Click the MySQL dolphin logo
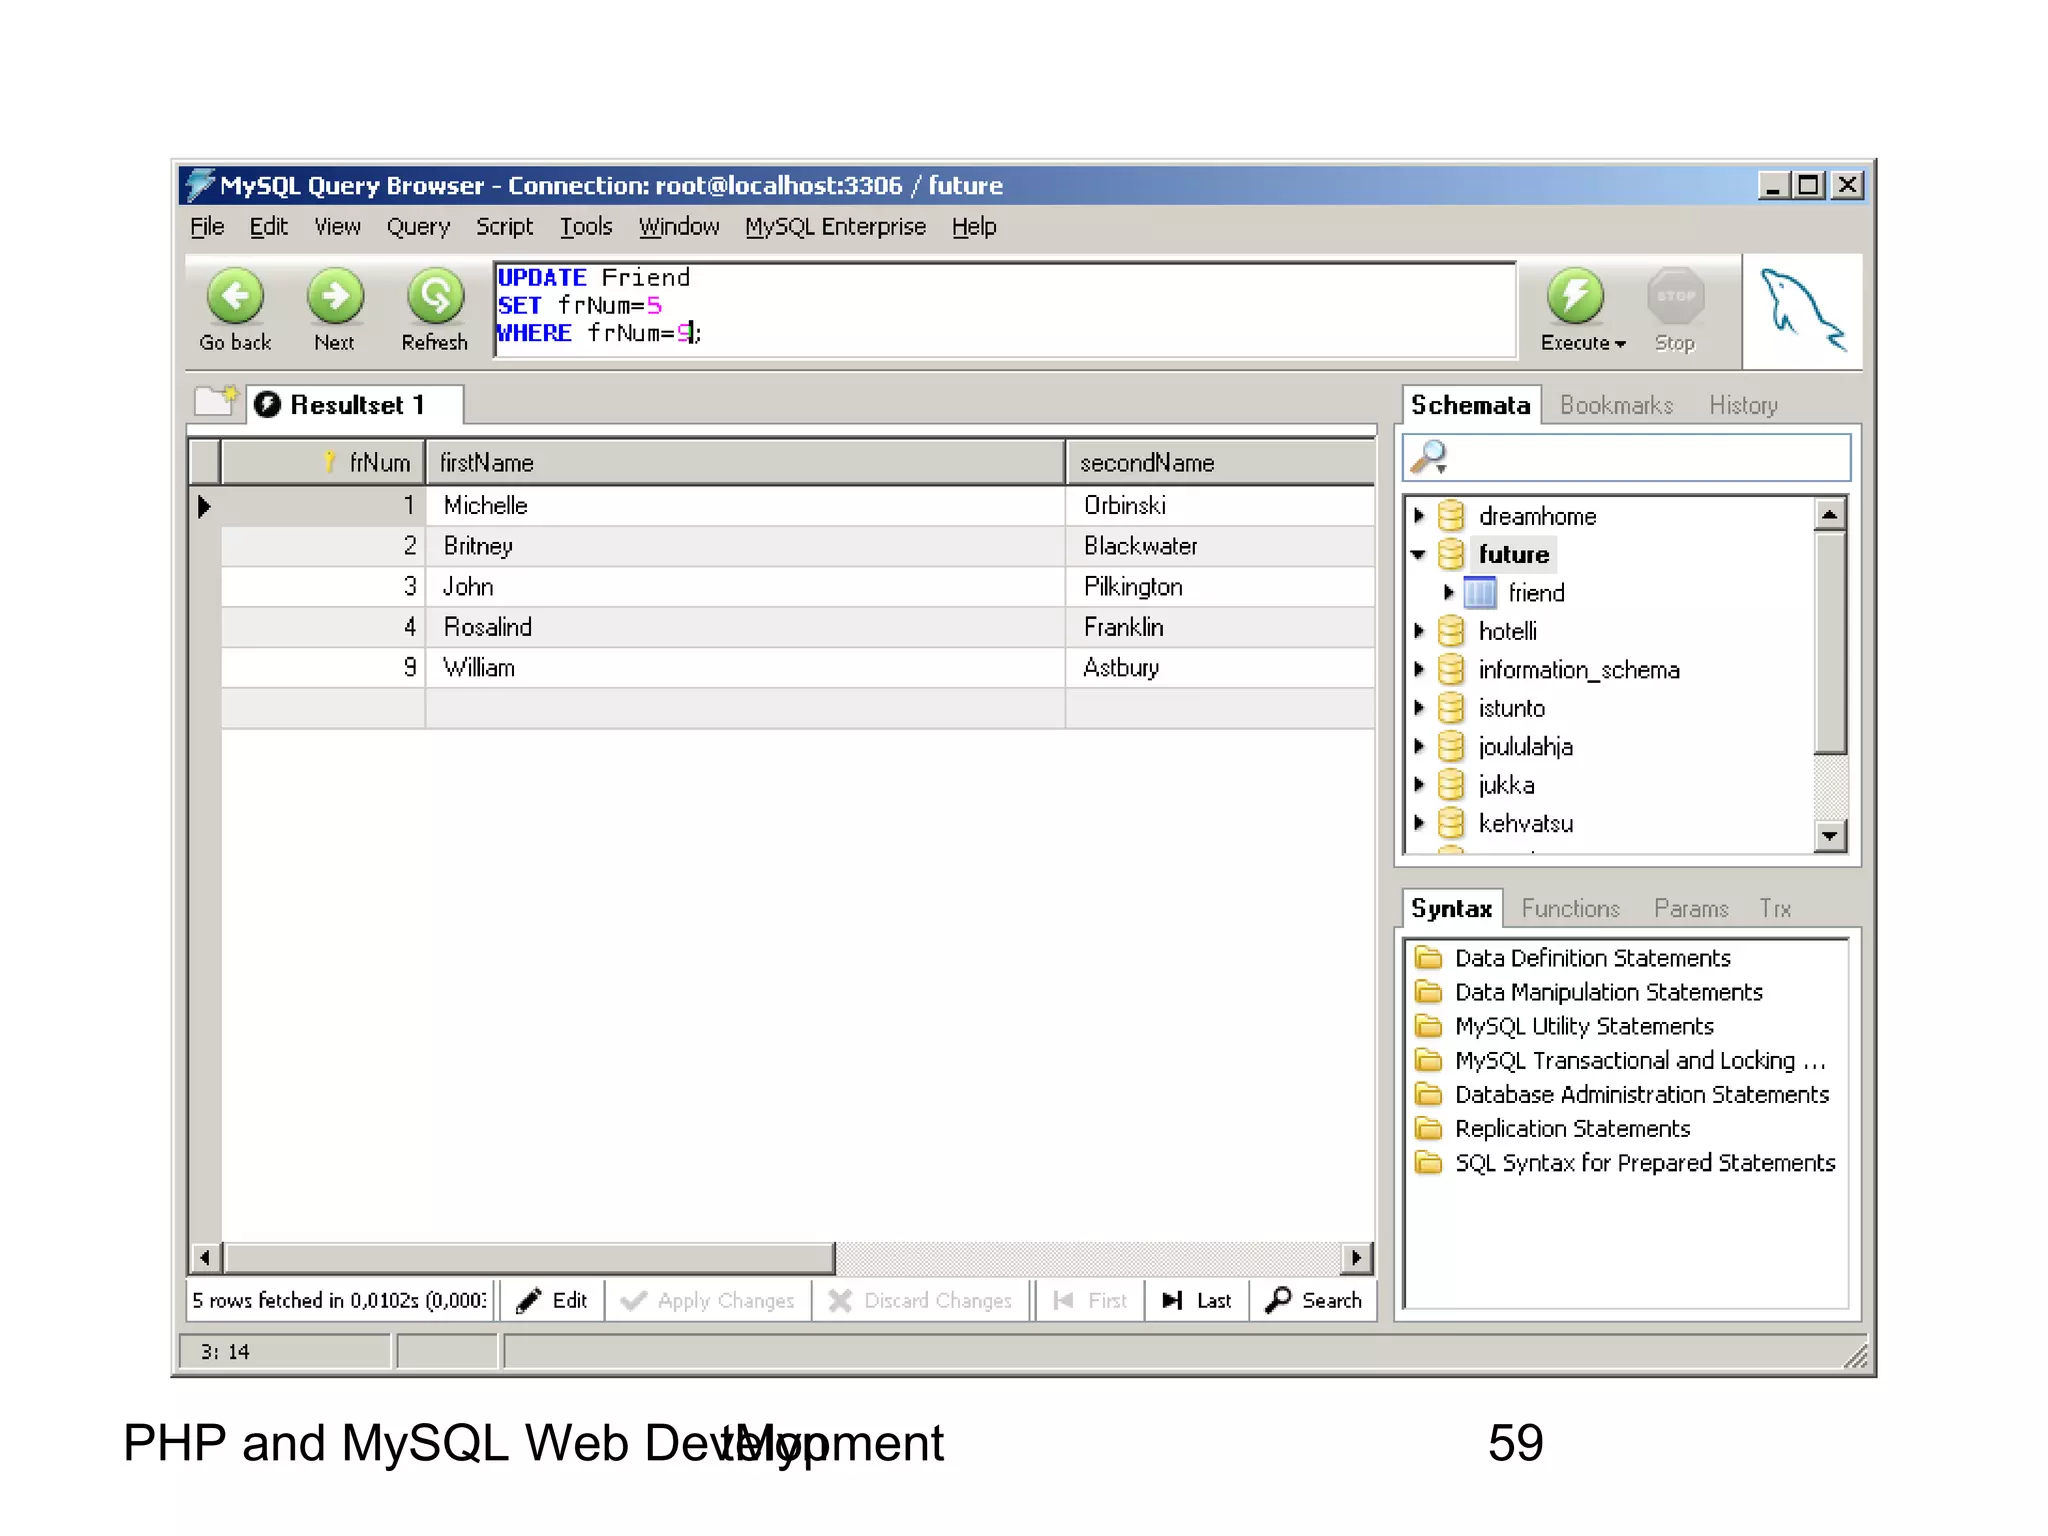Image resolution: width=2048 pixels, height=1536 pixels. [x=1802, y=310]
